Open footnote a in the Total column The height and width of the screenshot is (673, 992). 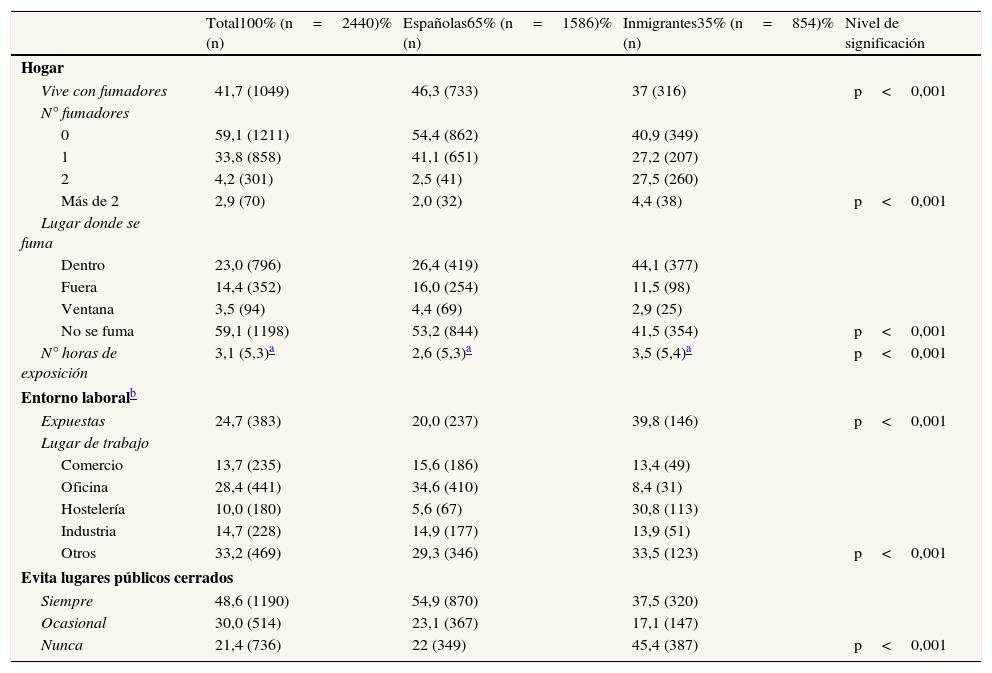point(271,349)
